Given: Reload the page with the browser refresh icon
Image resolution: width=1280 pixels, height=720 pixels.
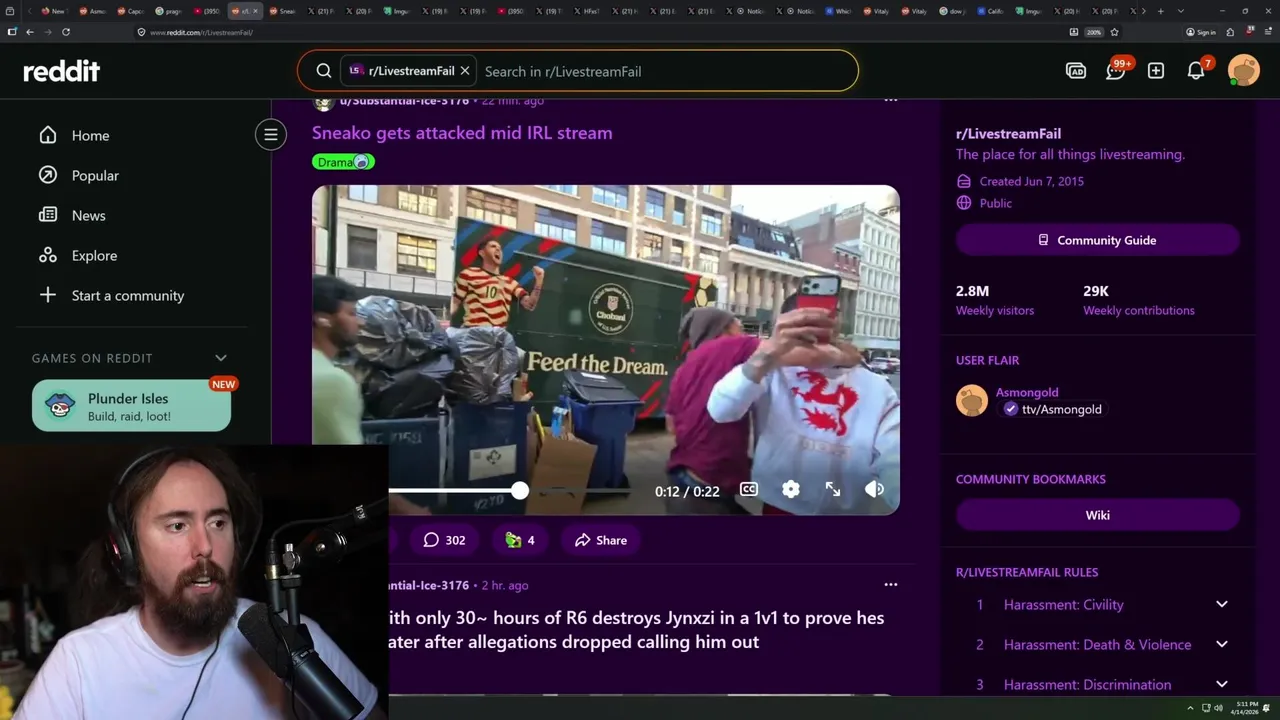Looking at the screenshot, I should point(66,32).
